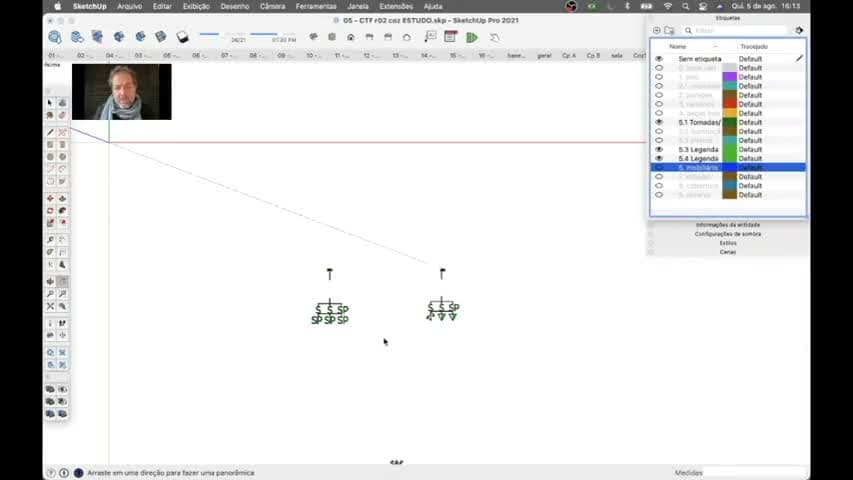
Task: Open the Ajuda menu
Action: click(x=433, y=7)
